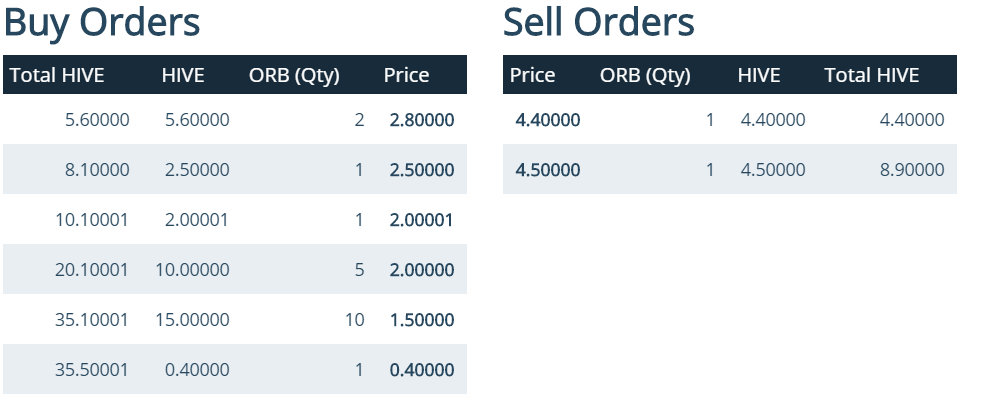Click the Sell Orders heading
The height and width of the screenshot is (407, 991).
pos(599,21)
